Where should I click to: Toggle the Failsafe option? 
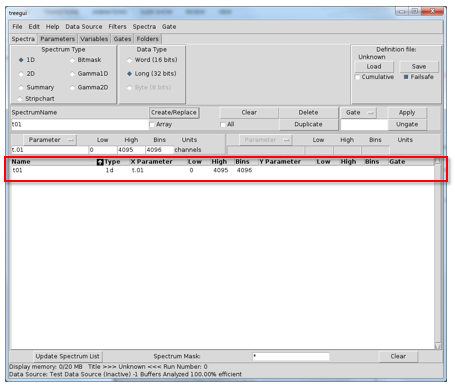point(406,77)
